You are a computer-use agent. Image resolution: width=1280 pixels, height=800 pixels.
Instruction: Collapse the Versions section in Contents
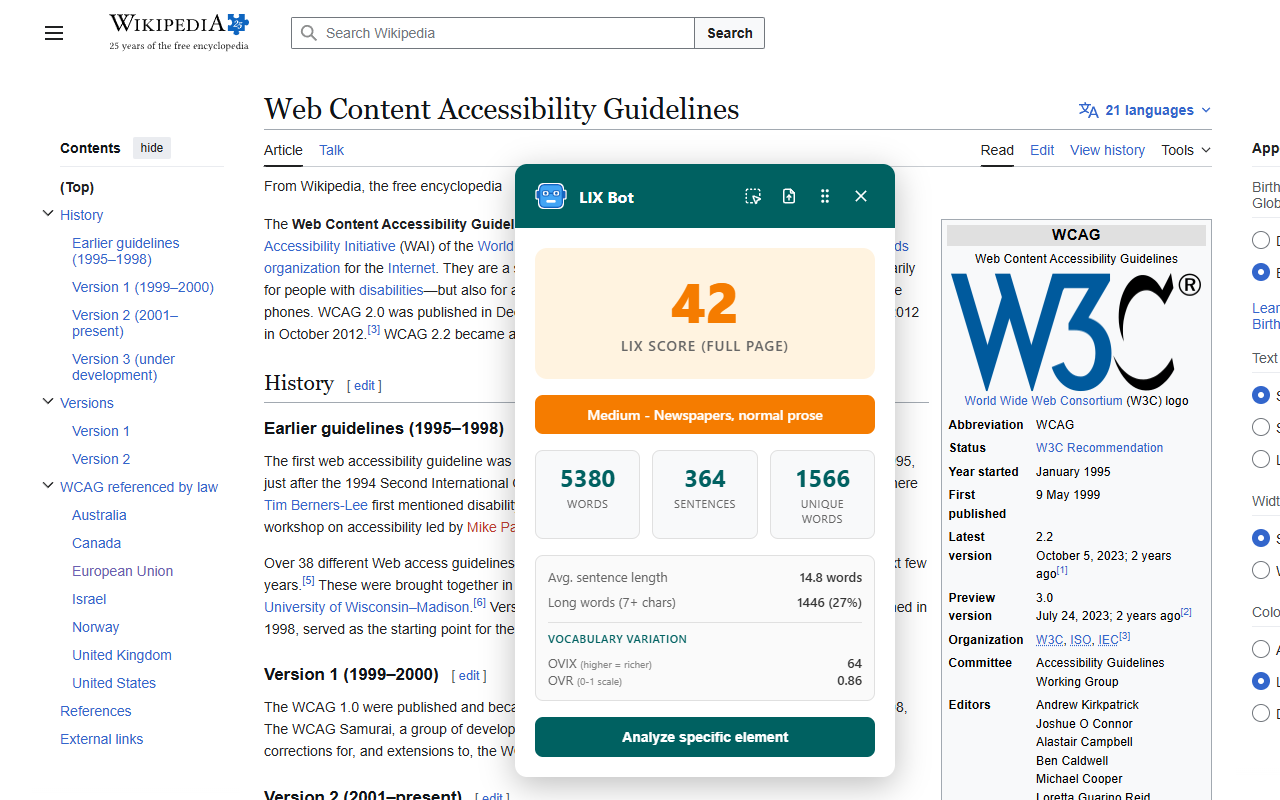48,402
